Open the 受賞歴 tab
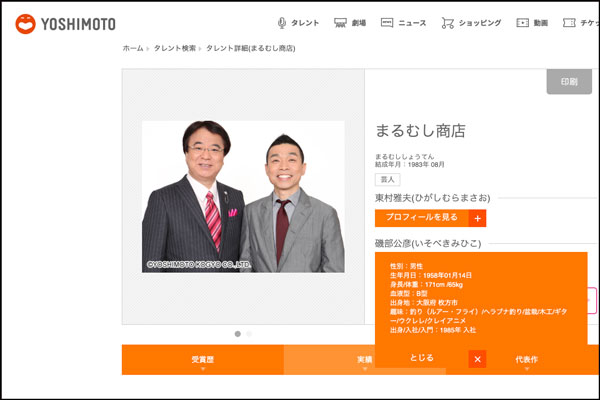 tap(203, 360)
